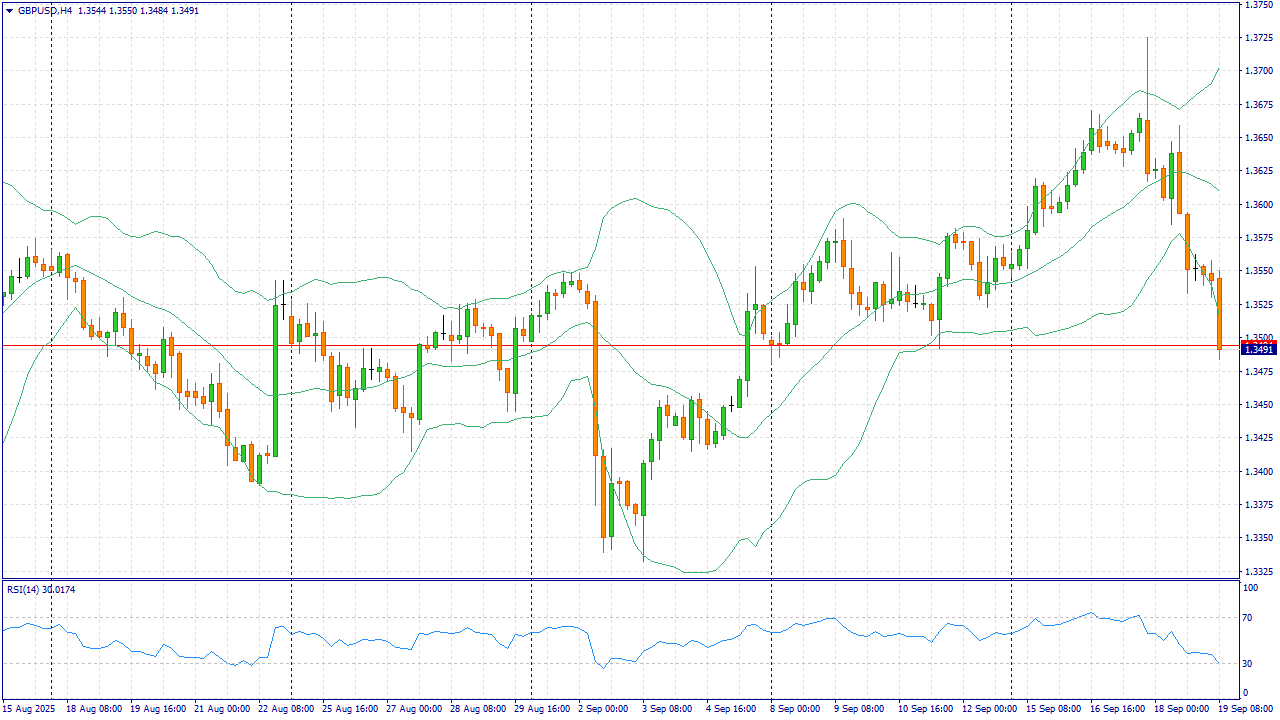Click the 2 Sep 00:00 time label

pos(603,708)
